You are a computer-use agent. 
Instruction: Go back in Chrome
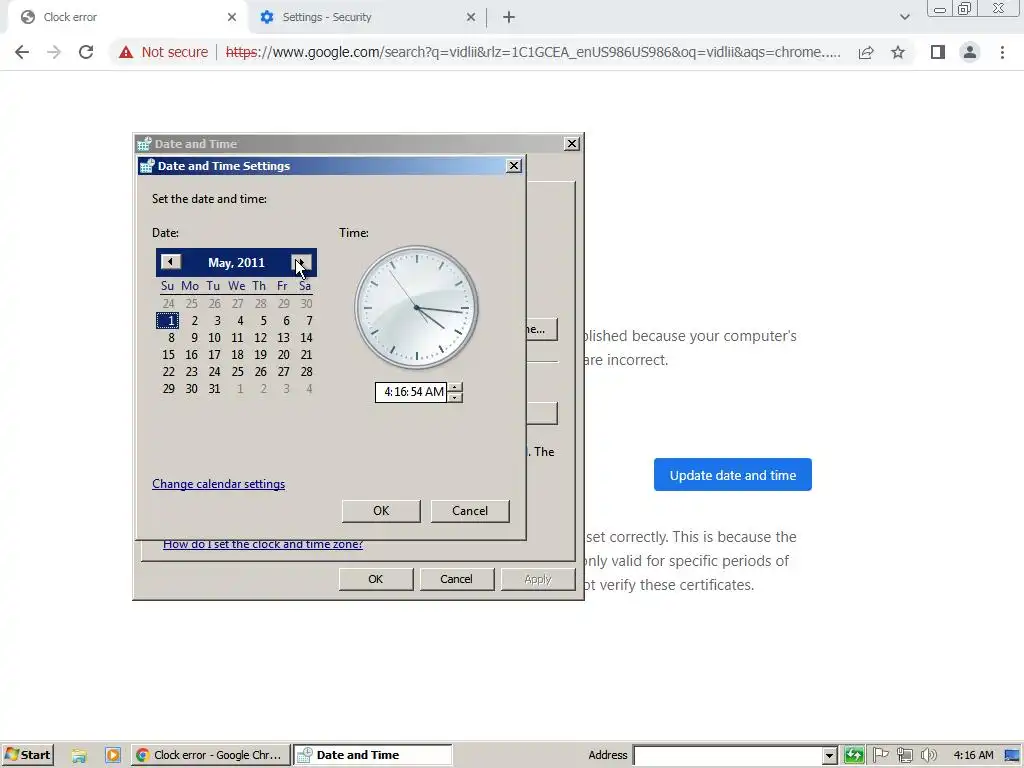(x=22, y=52)
